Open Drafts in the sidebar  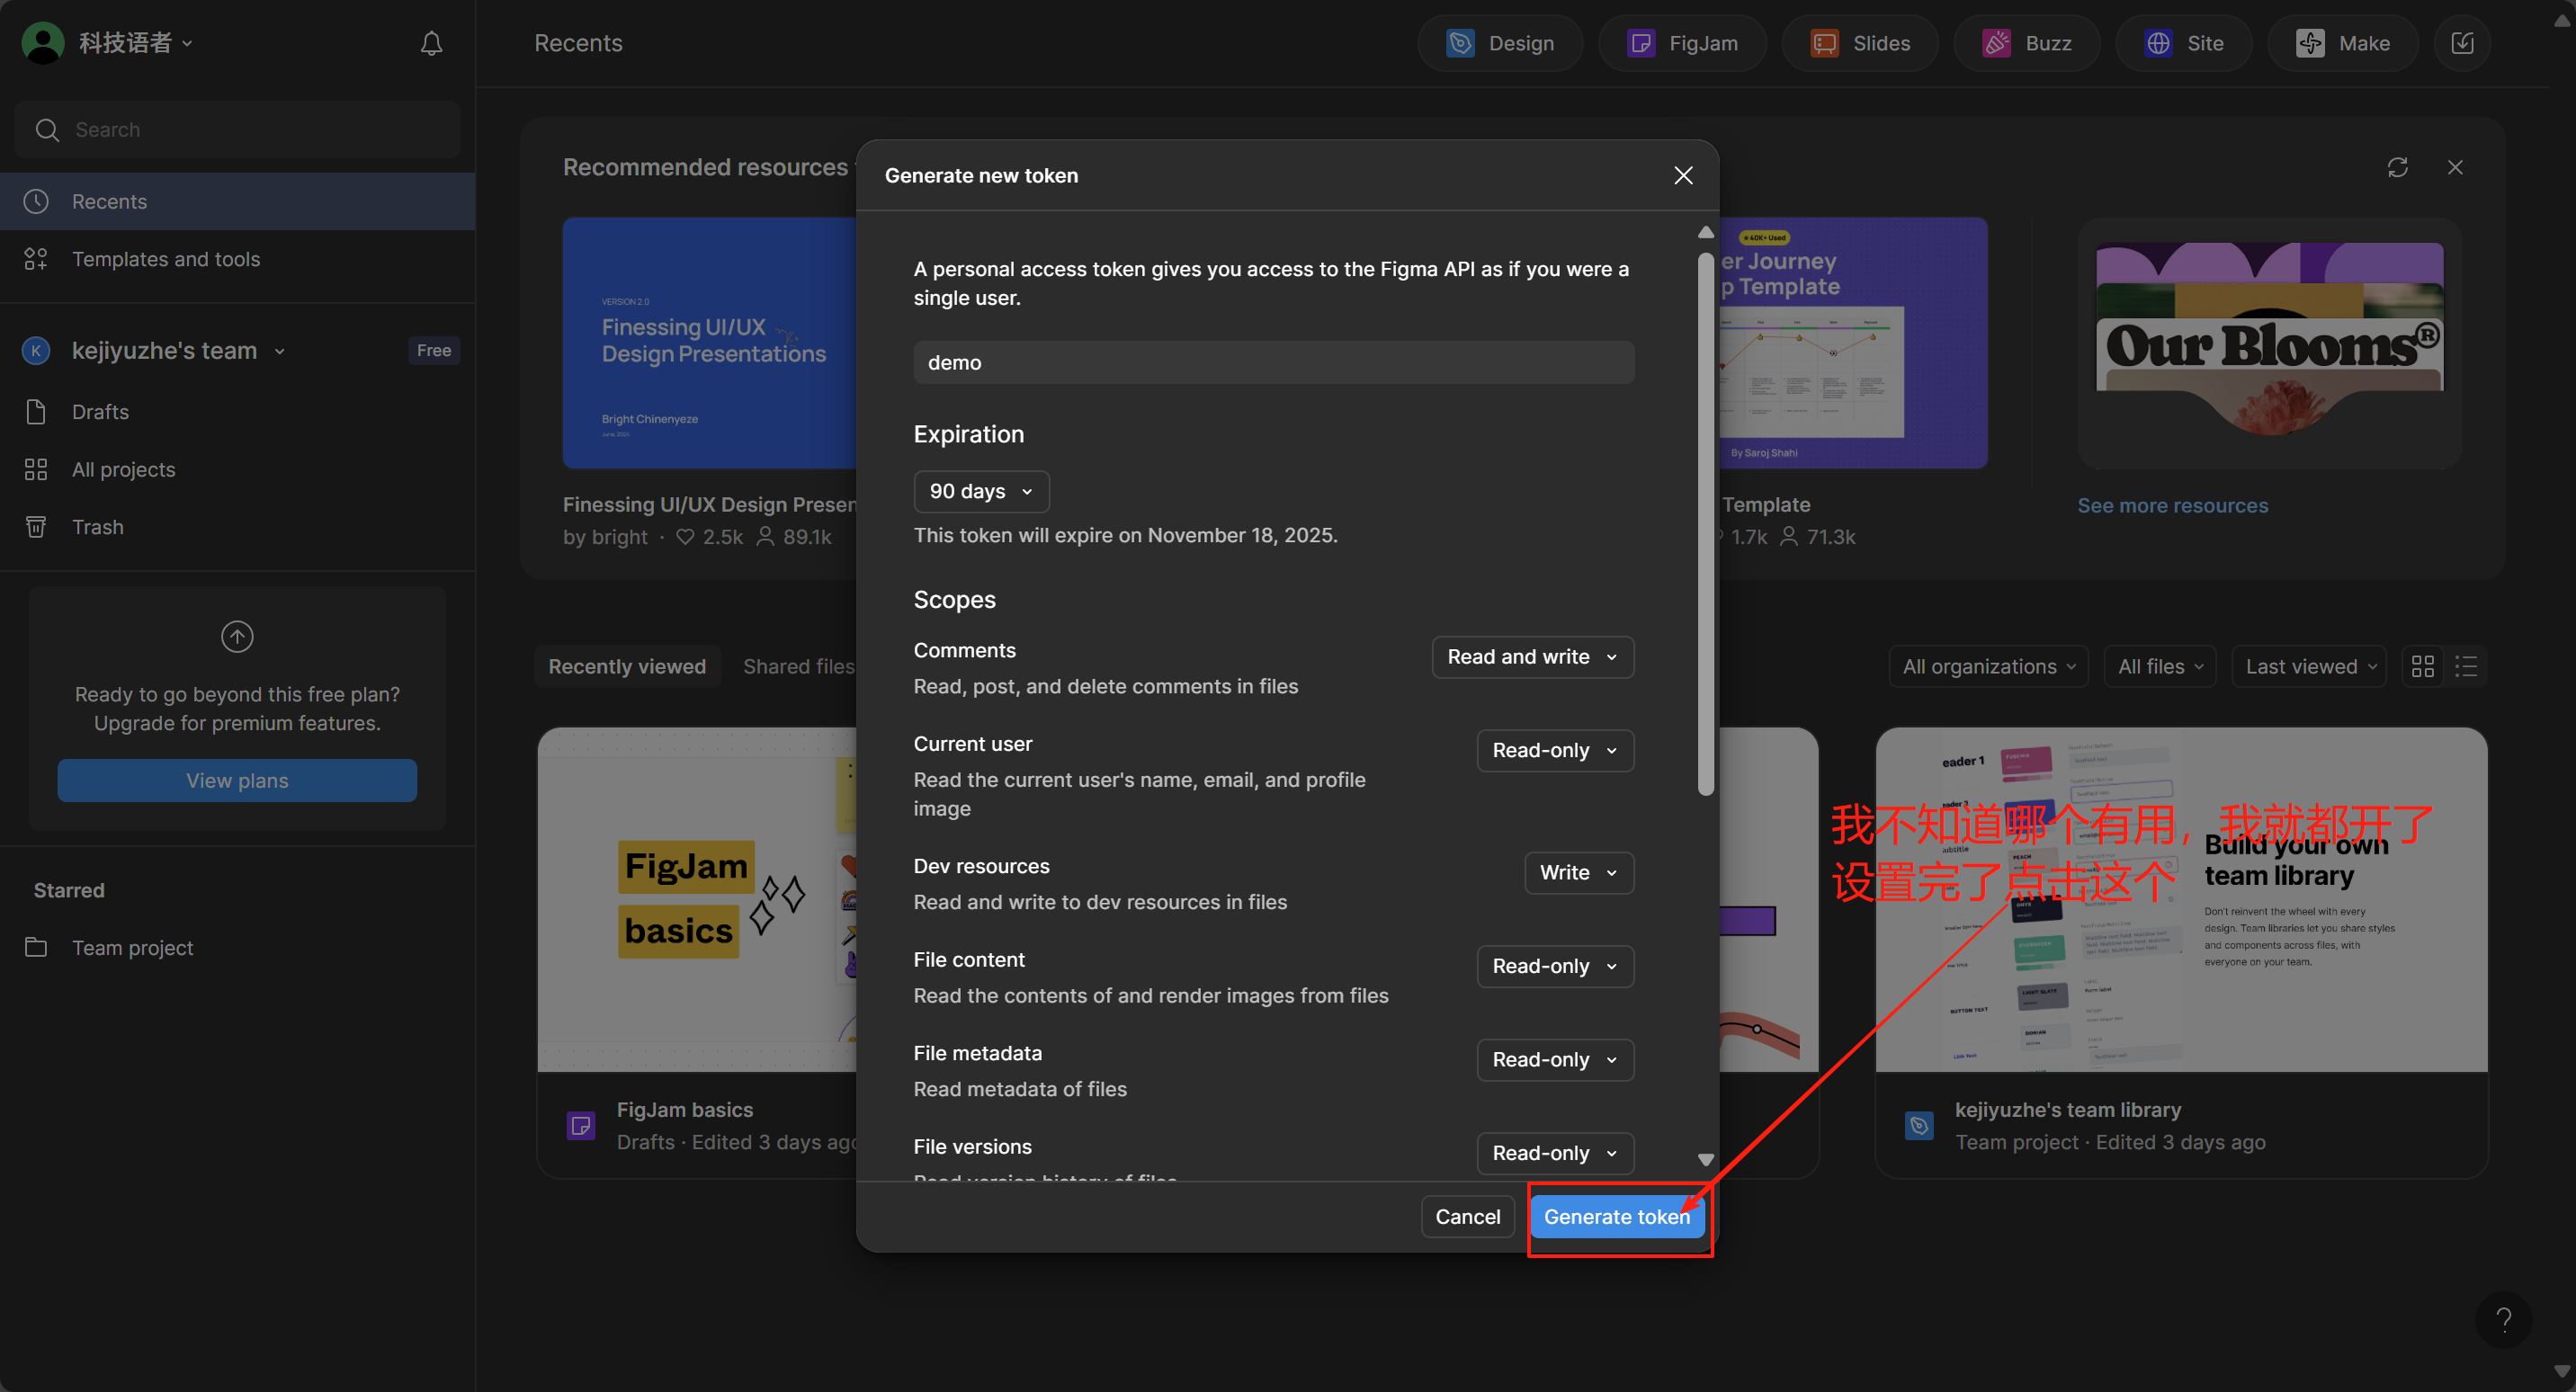[237, 412]
